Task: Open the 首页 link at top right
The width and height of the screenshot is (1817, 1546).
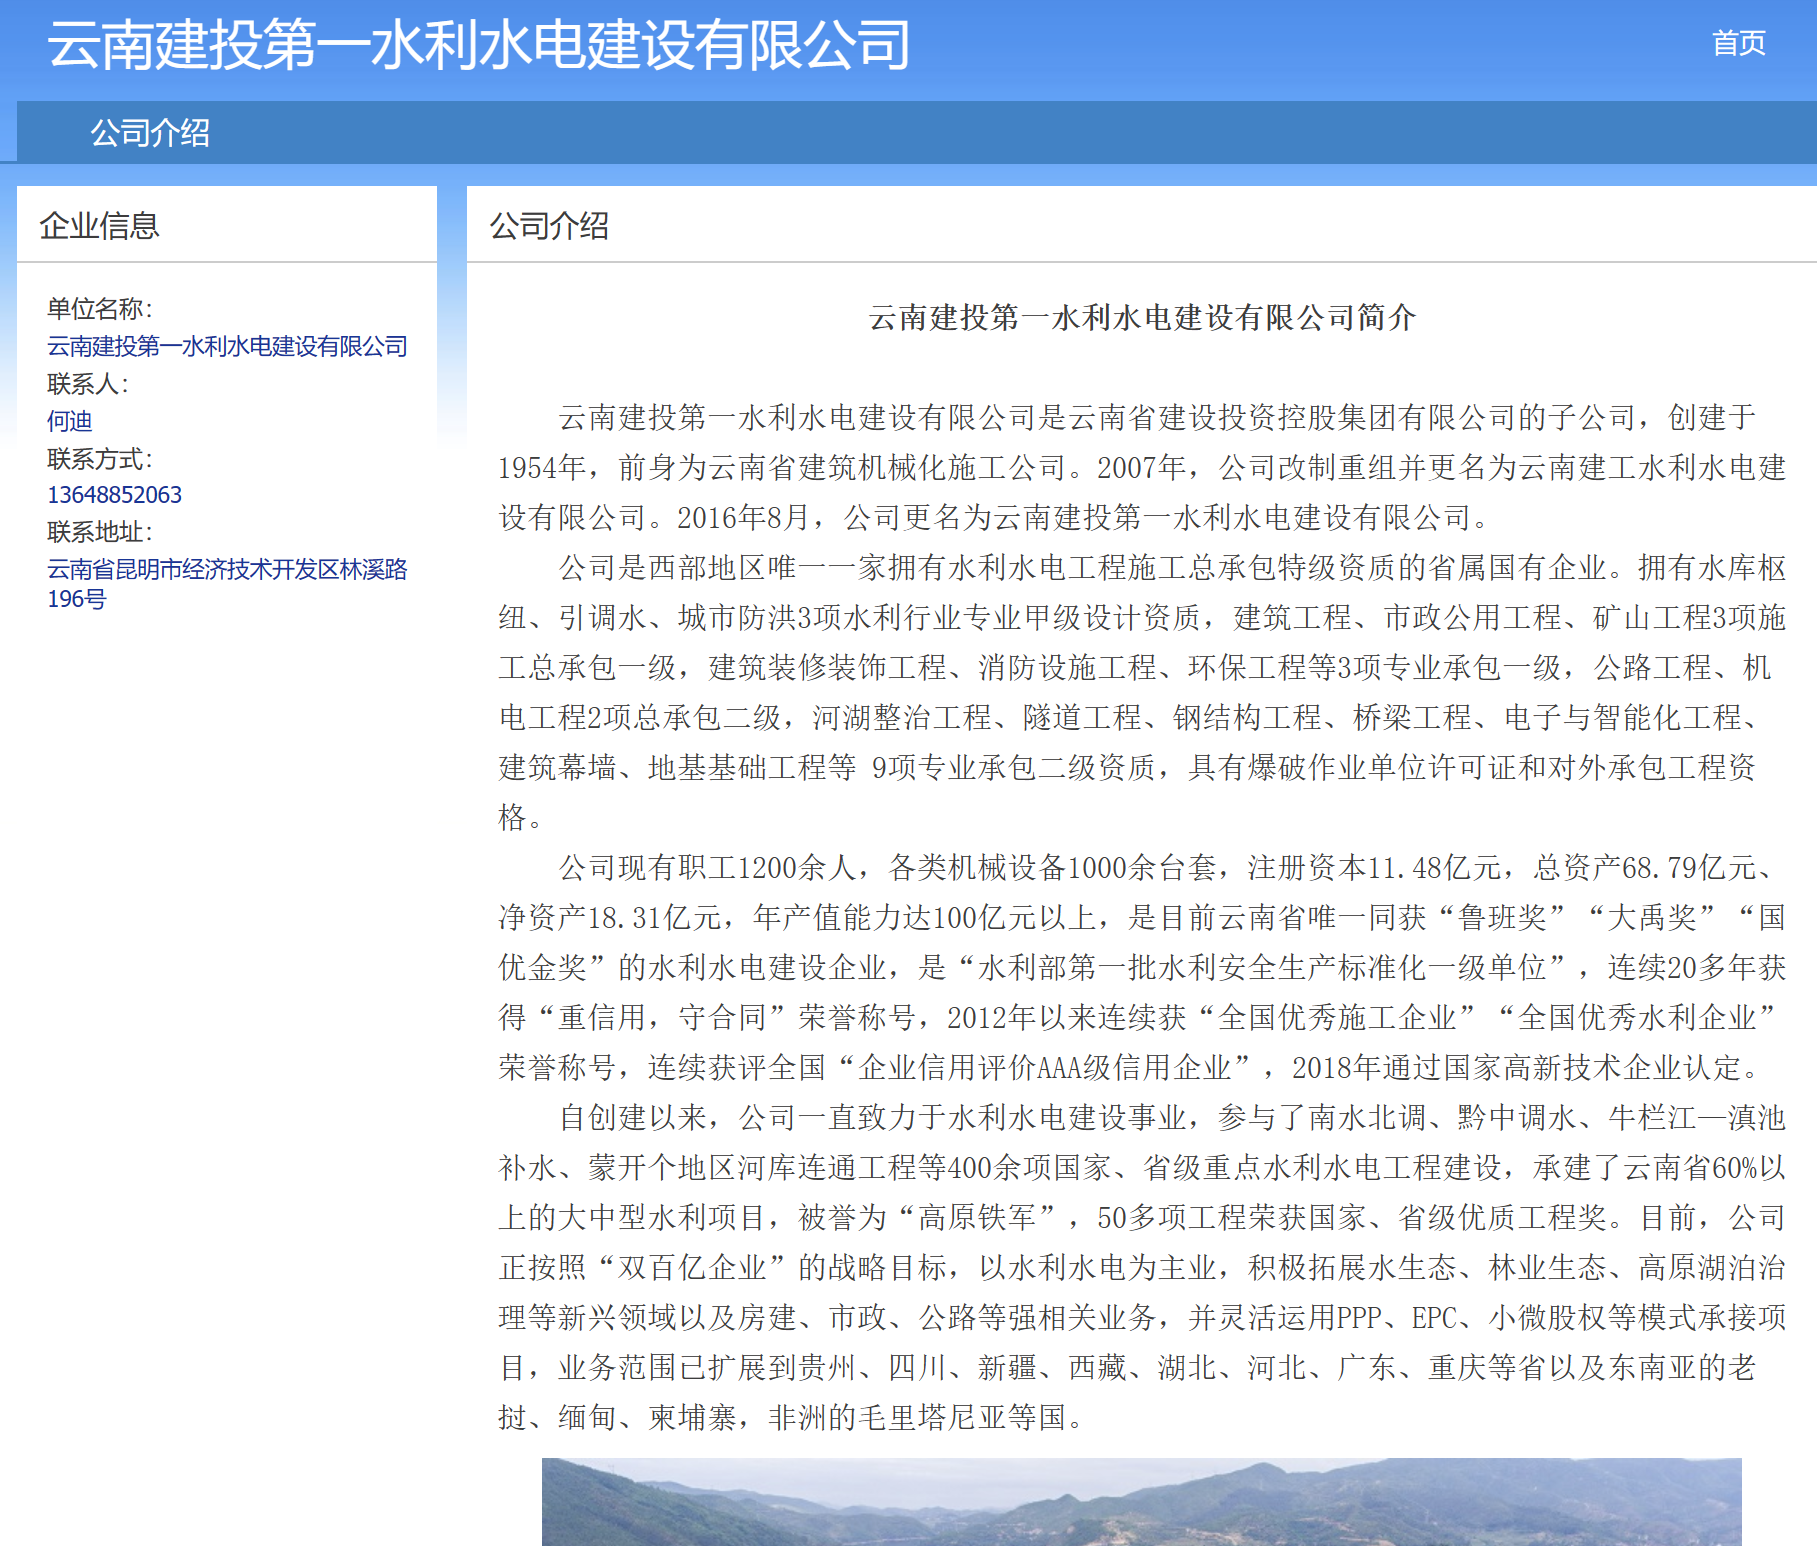Action: point(1738,43)
